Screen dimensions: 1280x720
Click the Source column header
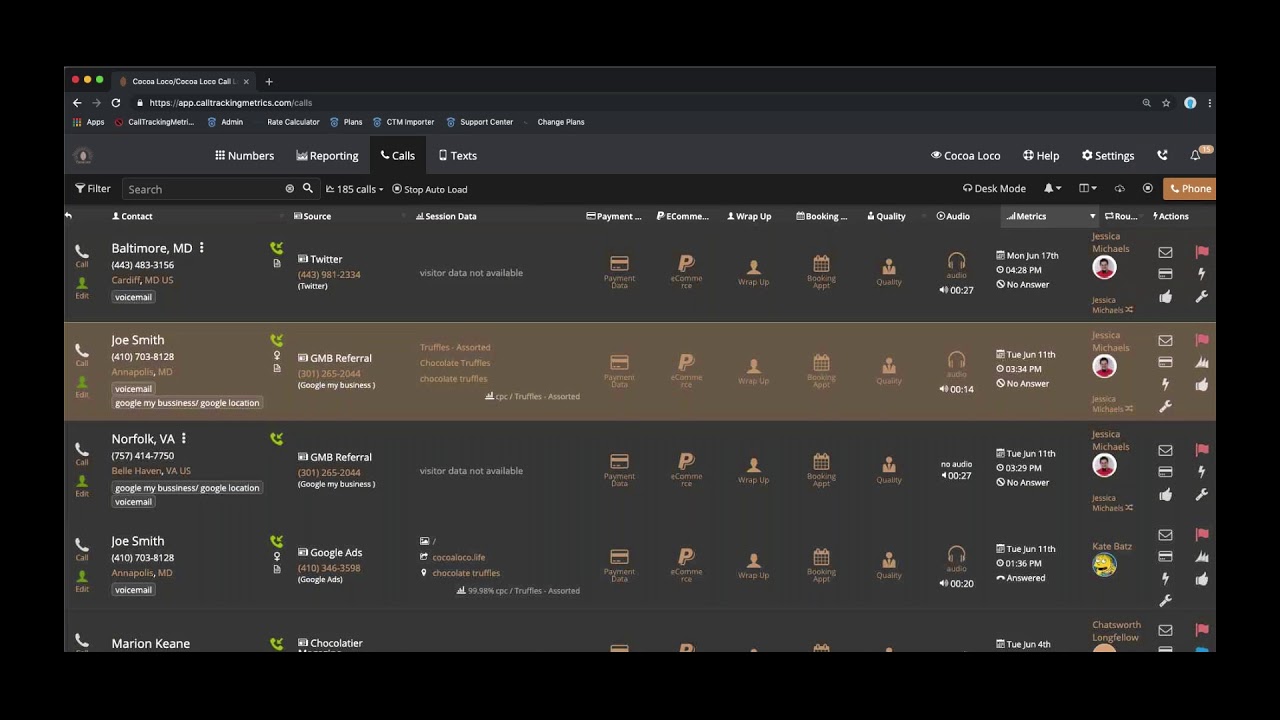312,216
